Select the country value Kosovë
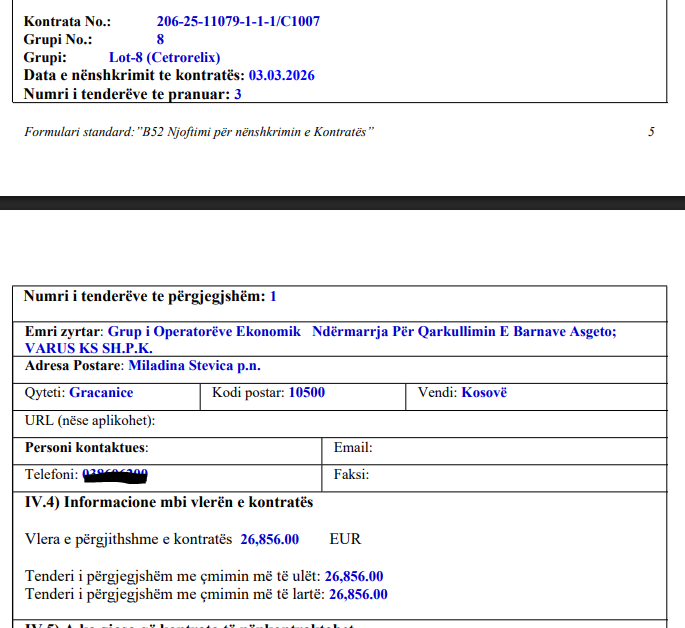 coord(484,393)
